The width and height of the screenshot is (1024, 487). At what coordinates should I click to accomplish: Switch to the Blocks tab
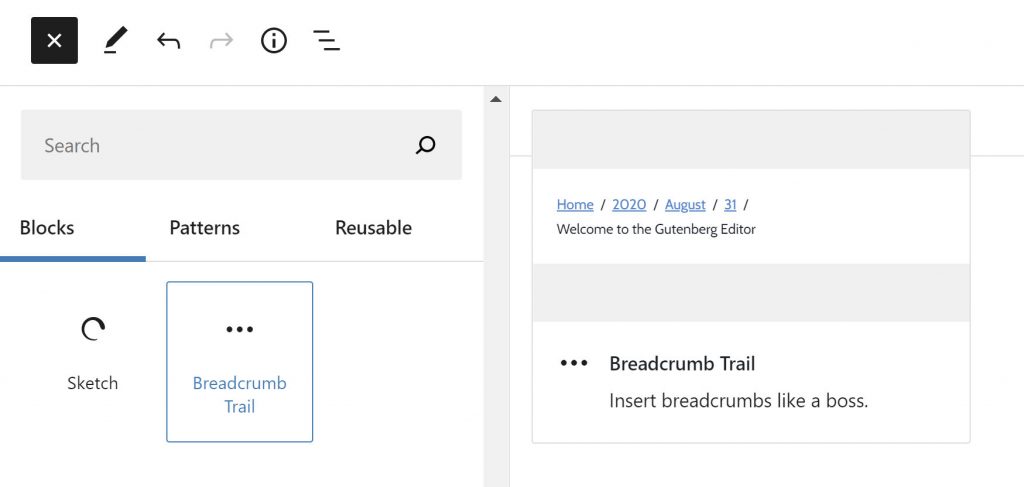[x=47, y=228]
